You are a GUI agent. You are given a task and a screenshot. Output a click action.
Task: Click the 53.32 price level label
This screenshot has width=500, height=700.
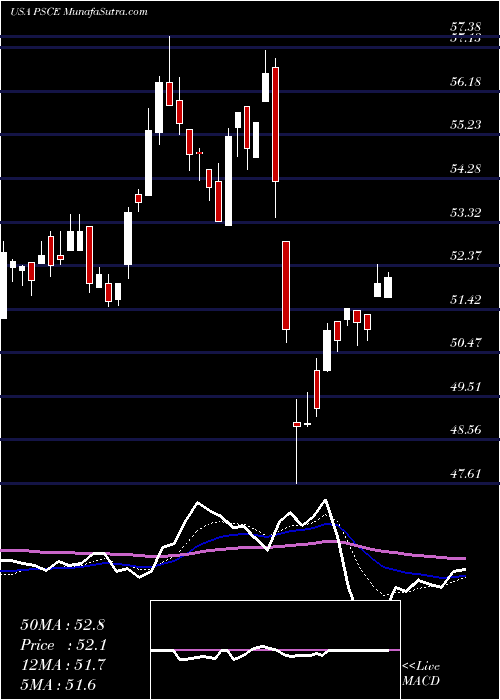pyautogui.click(x=466, y=212)
